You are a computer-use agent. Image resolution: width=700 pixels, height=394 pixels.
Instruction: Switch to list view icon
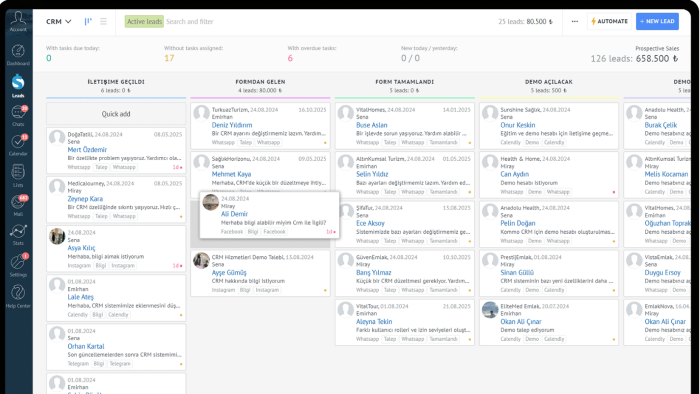pyautogui.click(x=104, y=21)
